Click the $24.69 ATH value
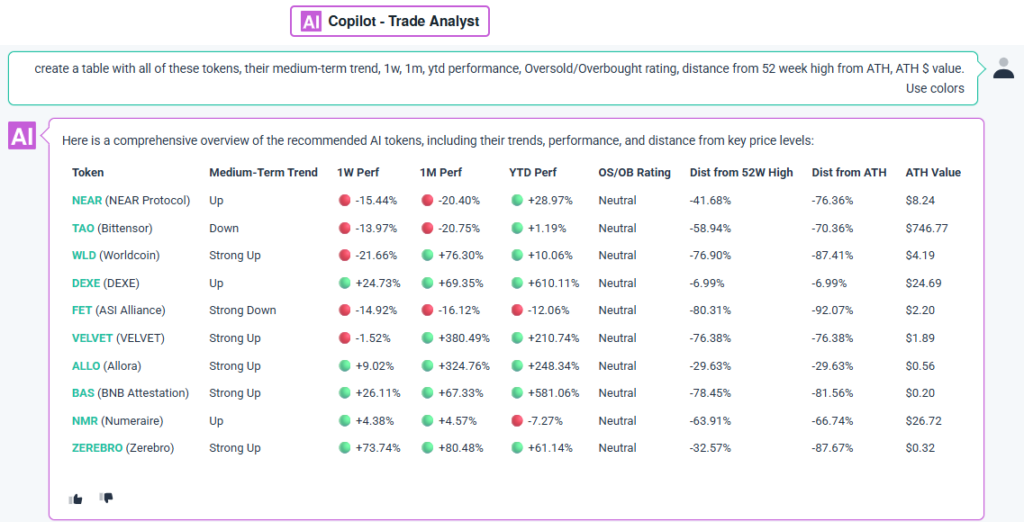1024x522 pixels. pyautogui.click(x=923, y=284)
